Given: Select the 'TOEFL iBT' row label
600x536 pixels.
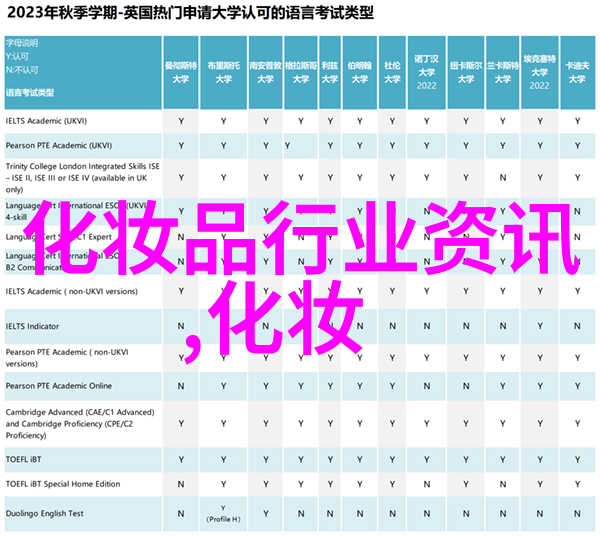Looking at the screenshot, I should (23, 459).
